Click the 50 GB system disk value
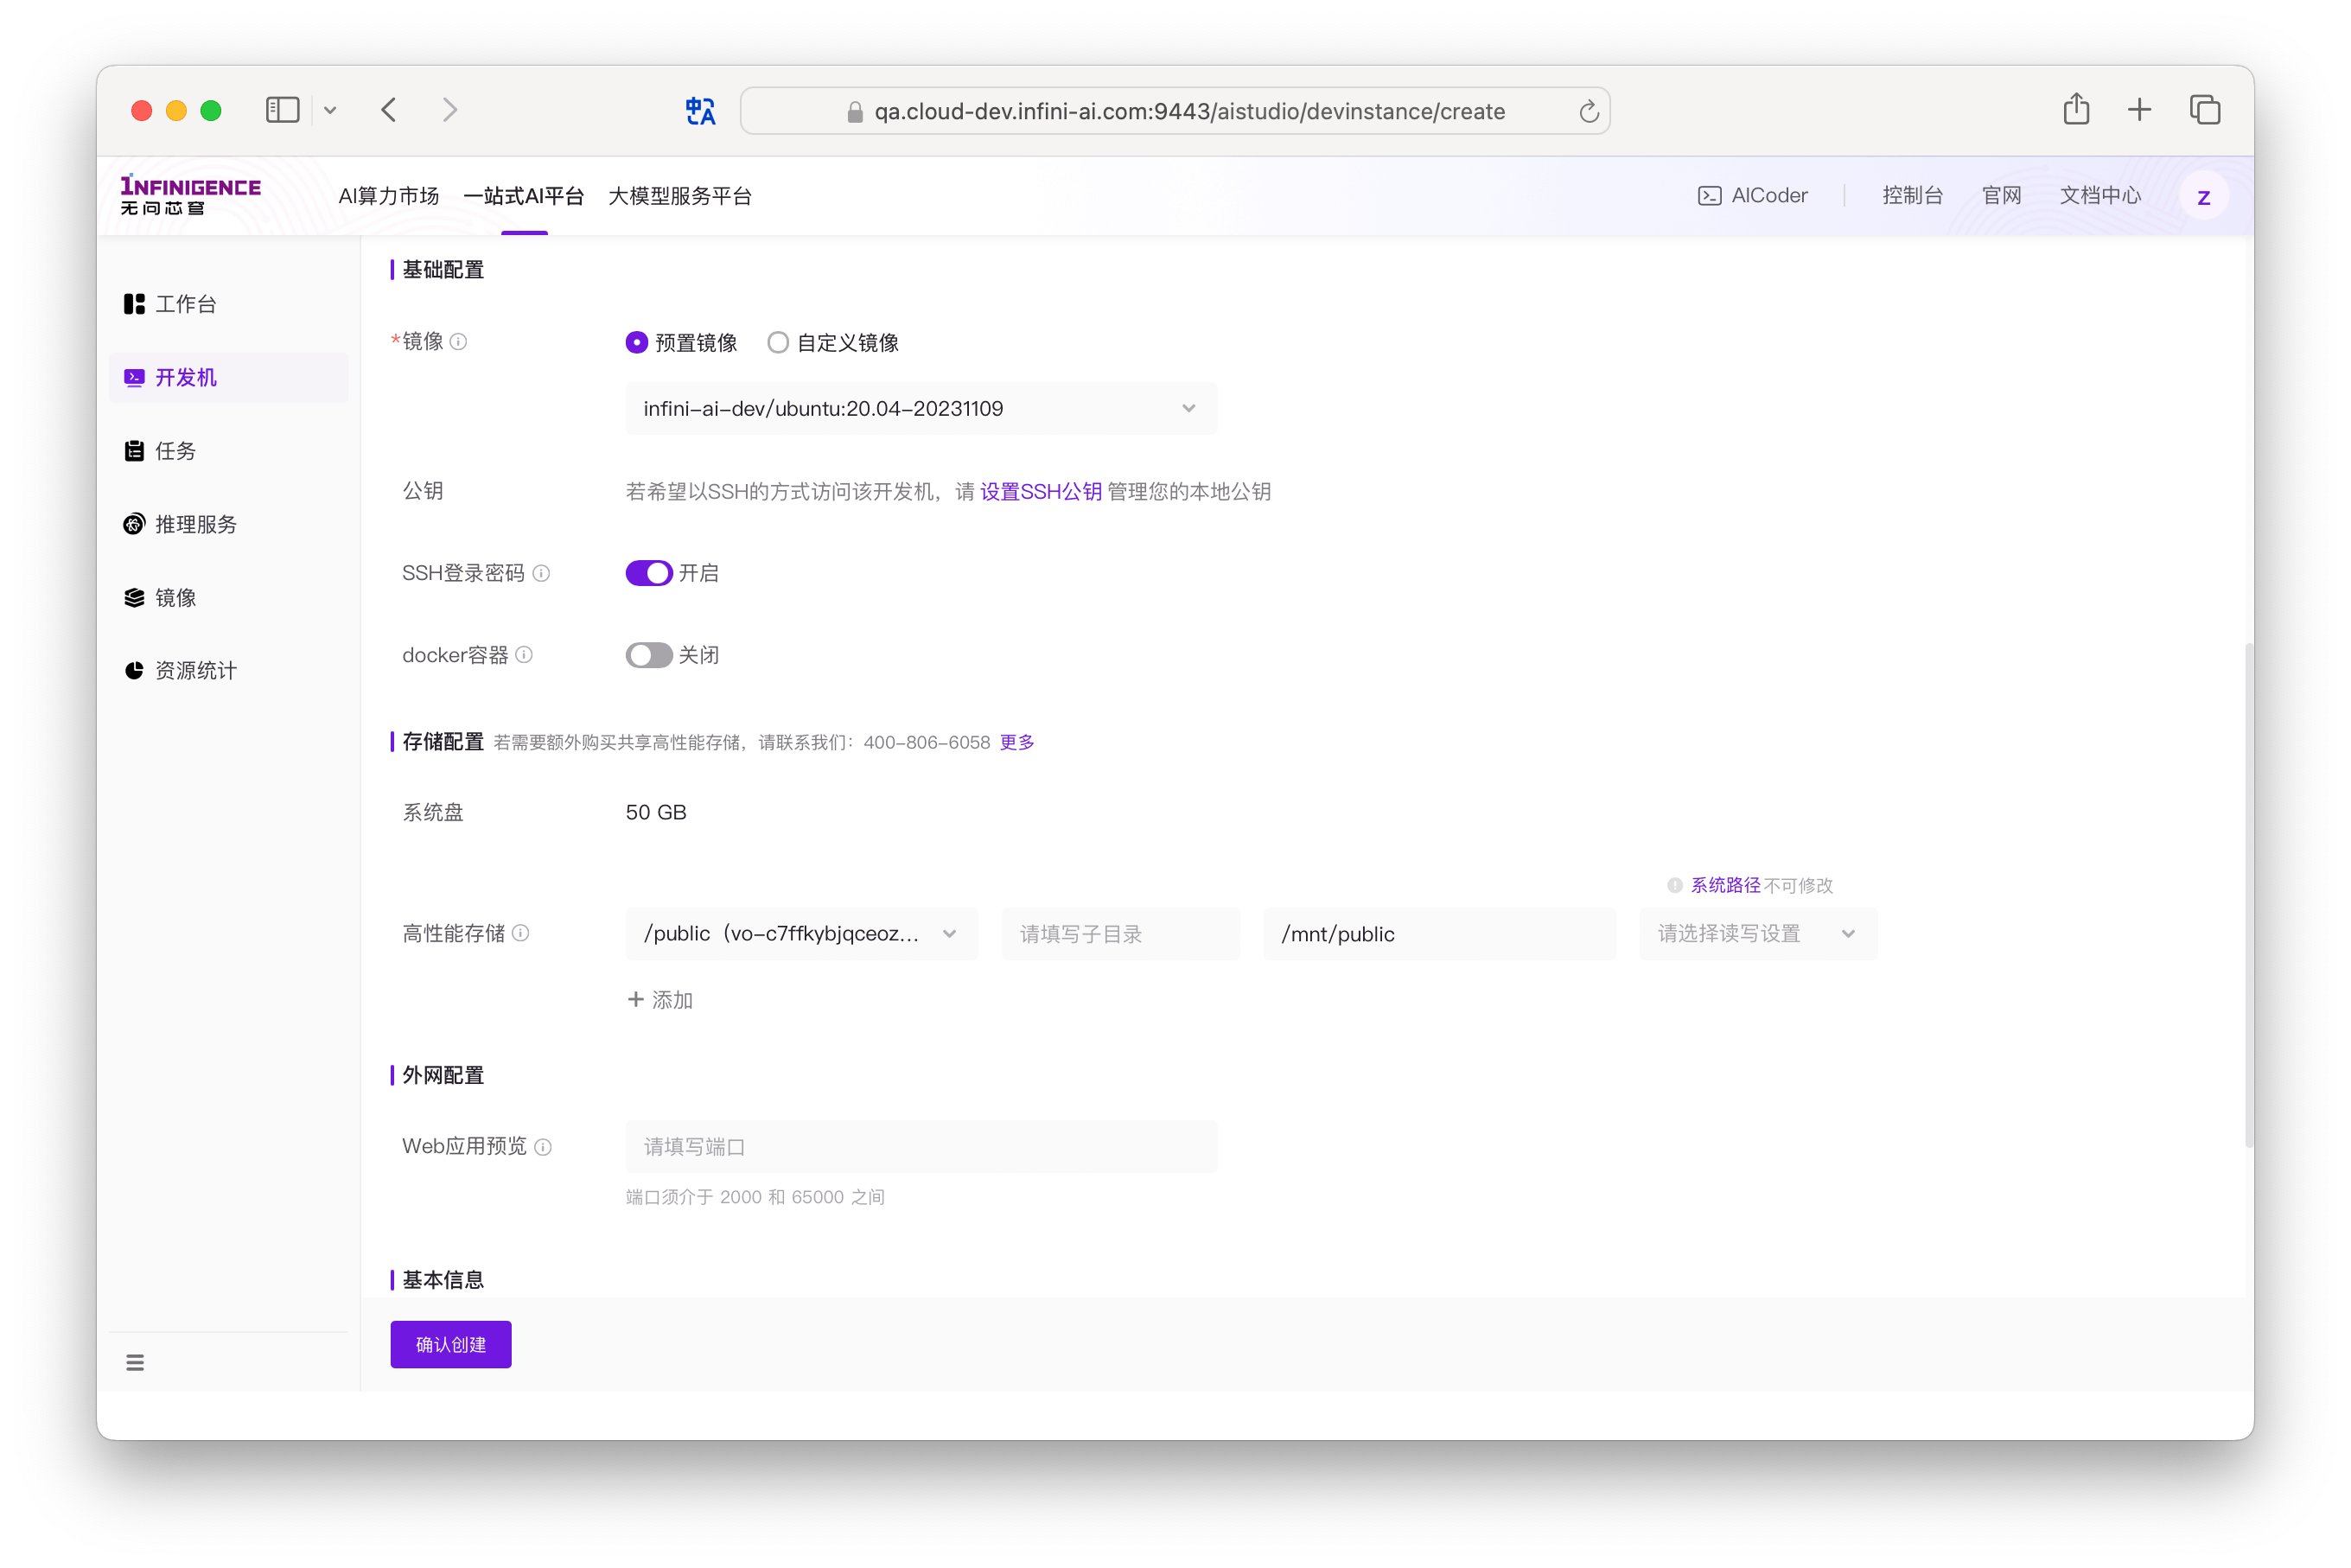The width and height of the screenshot is (2351, 1568). coord(656,812)
